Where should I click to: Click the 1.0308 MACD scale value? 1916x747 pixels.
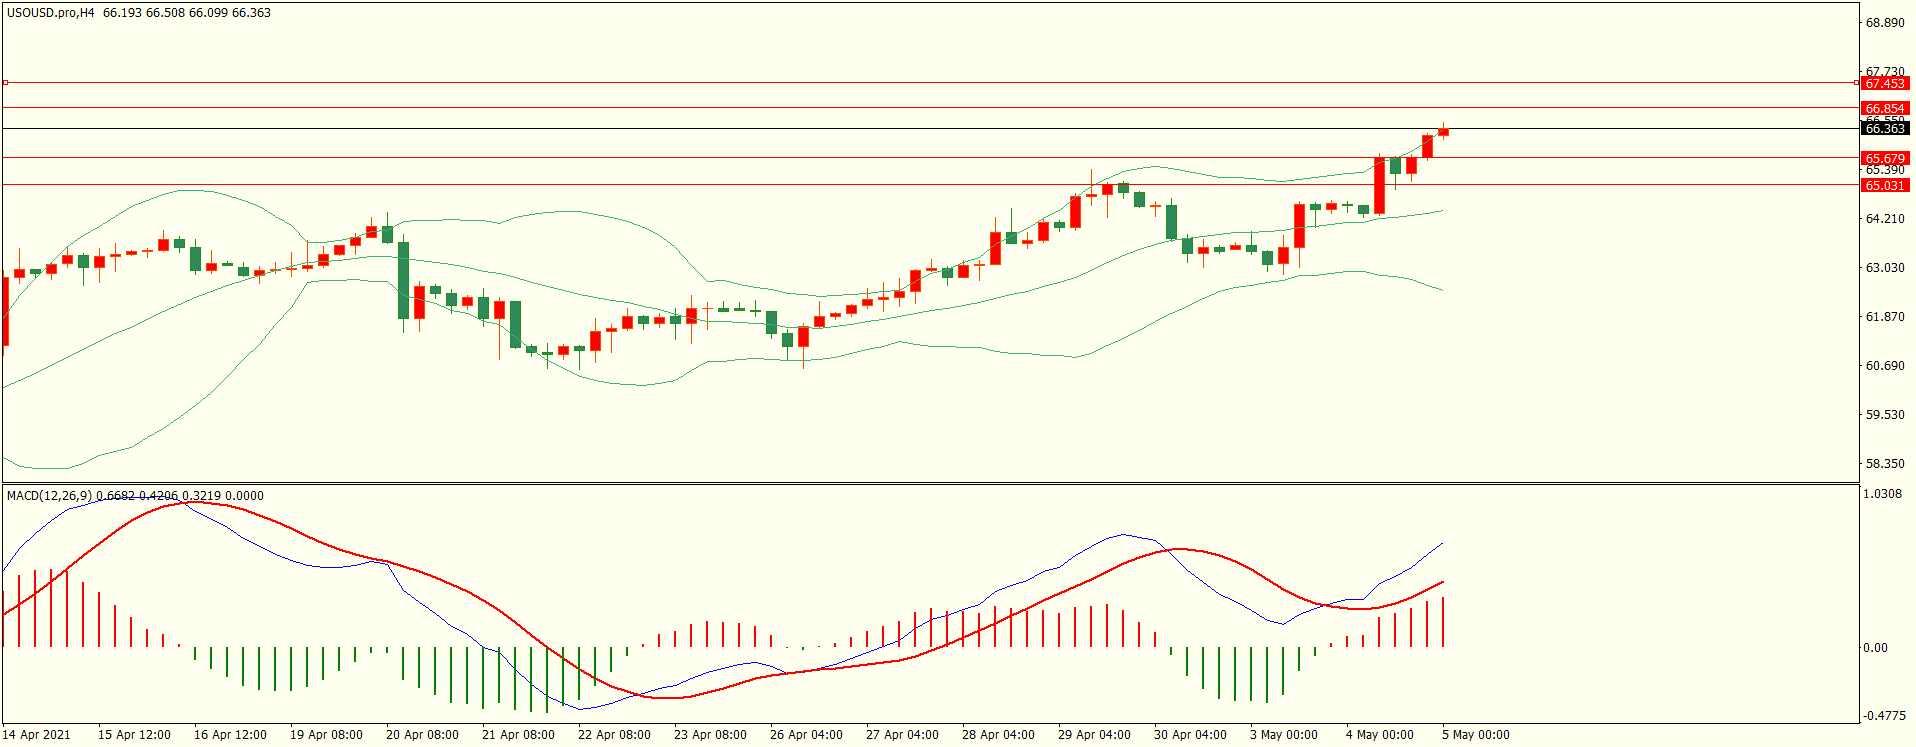tap(1884, 494)
